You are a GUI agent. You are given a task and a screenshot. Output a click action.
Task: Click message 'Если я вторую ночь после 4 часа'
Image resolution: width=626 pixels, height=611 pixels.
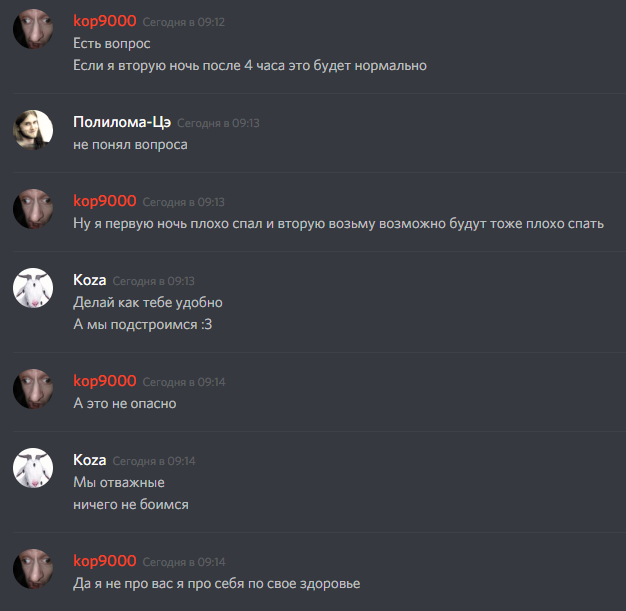[250, 65]
